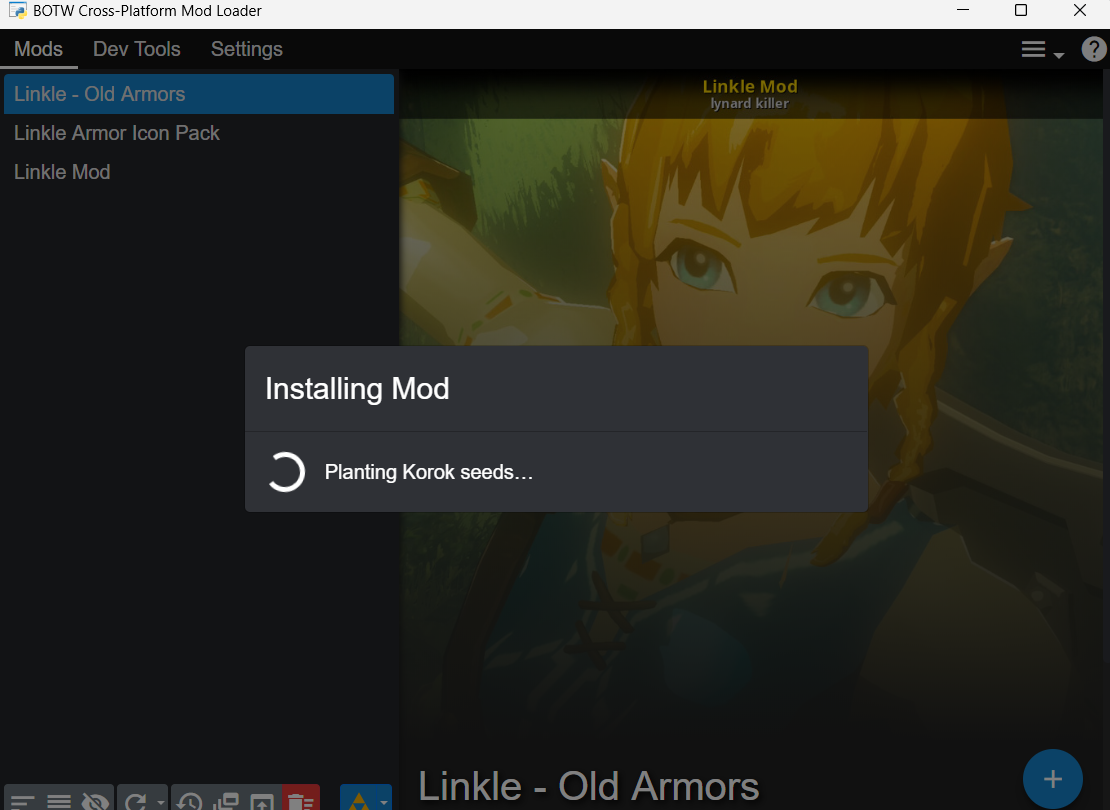The height and width of the screenshot is (810, 1110).
Task: Click the app icon in title bar
Action: tap(18, 11)
